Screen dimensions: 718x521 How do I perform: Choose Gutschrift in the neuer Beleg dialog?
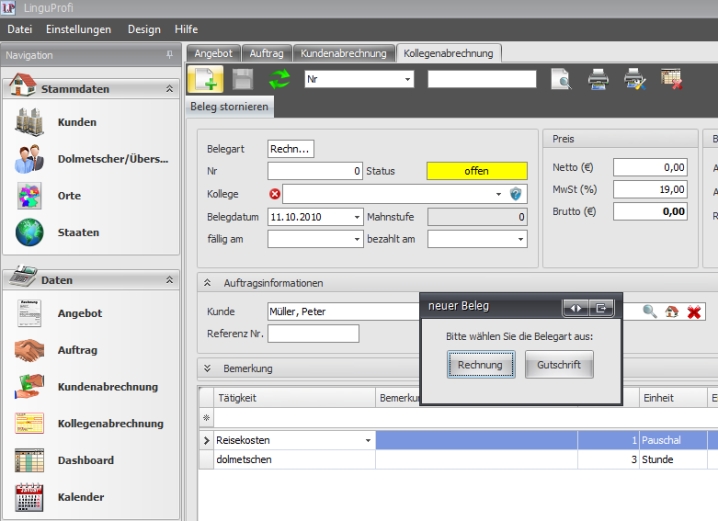[x=560, y=366]
